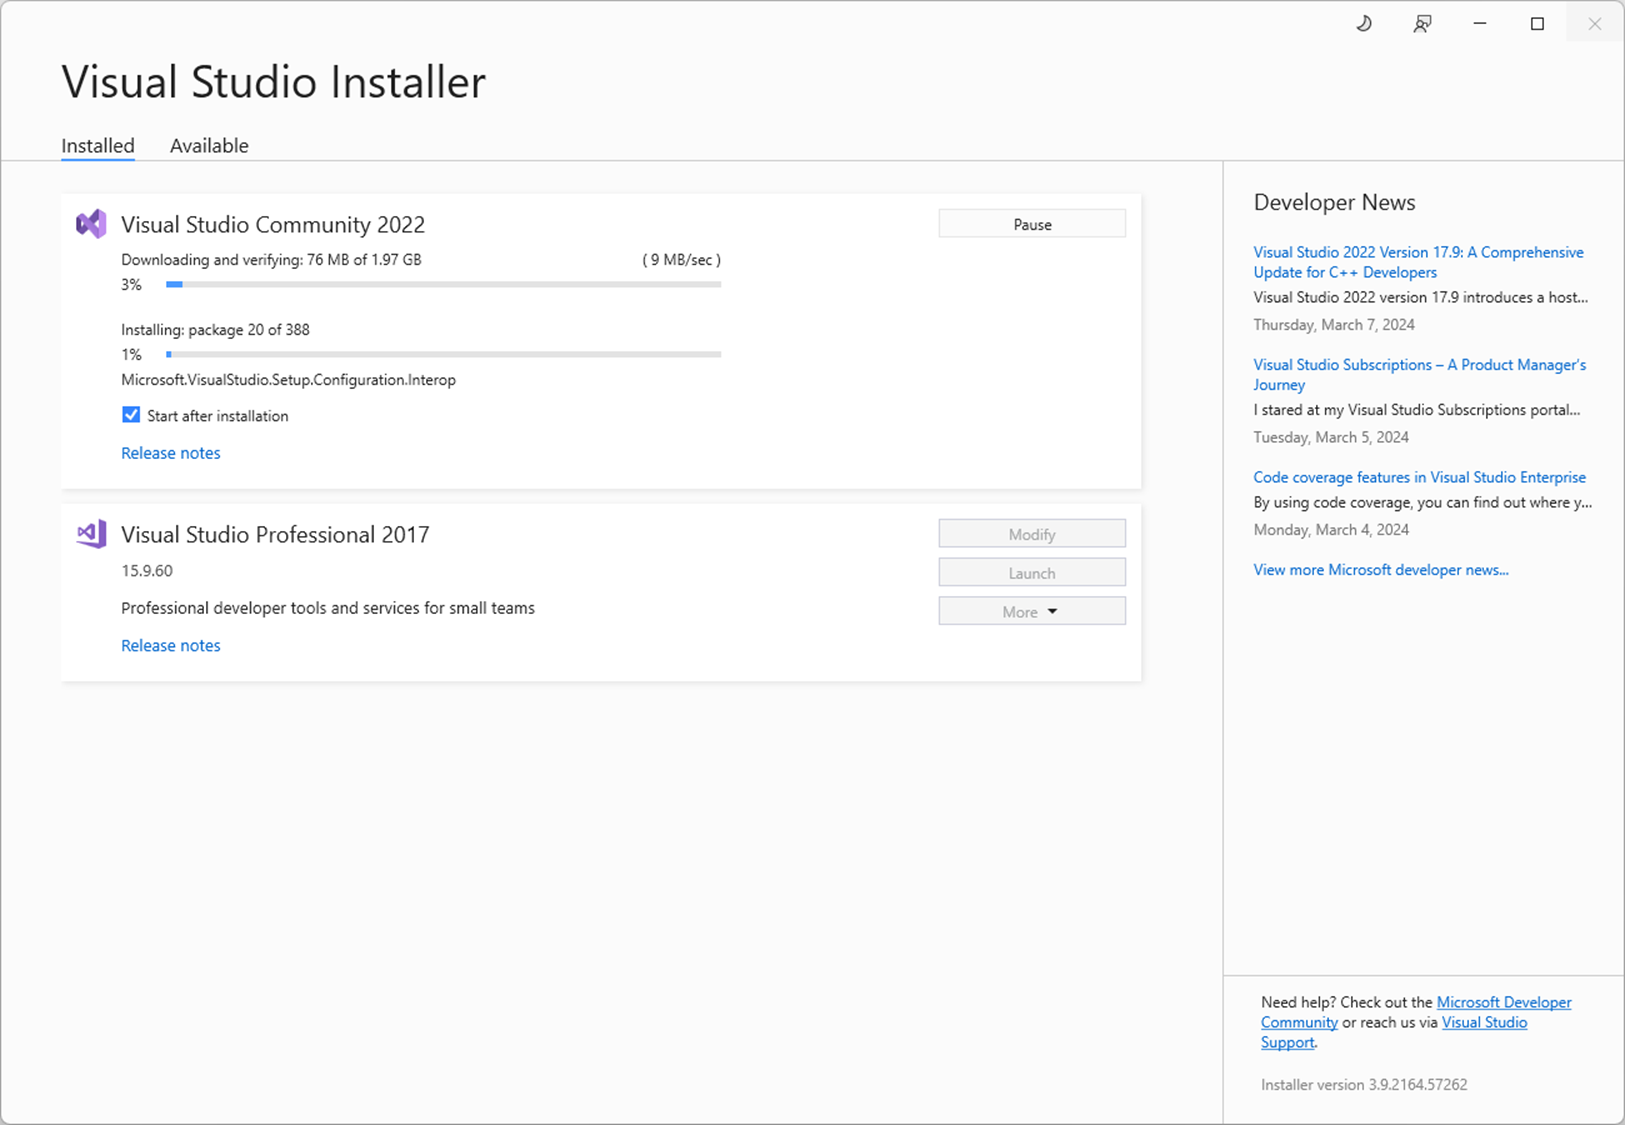Viewport: 1625px width, 1125px height.
Task: Click the Installing package 20 of 388 text
Action: point(215,330)
